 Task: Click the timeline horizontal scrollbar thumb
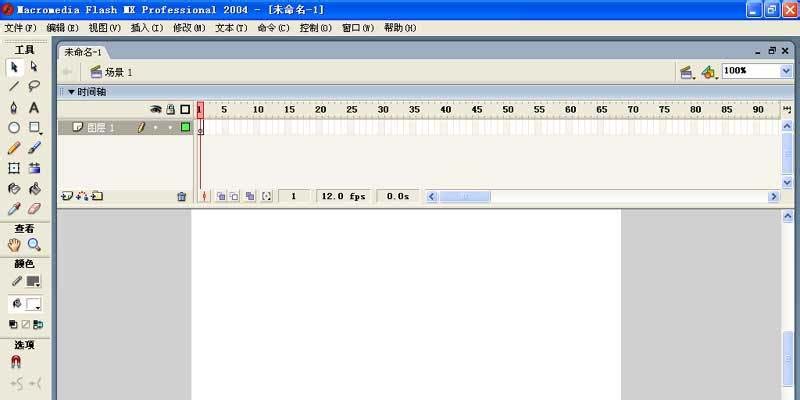point(465,196)
